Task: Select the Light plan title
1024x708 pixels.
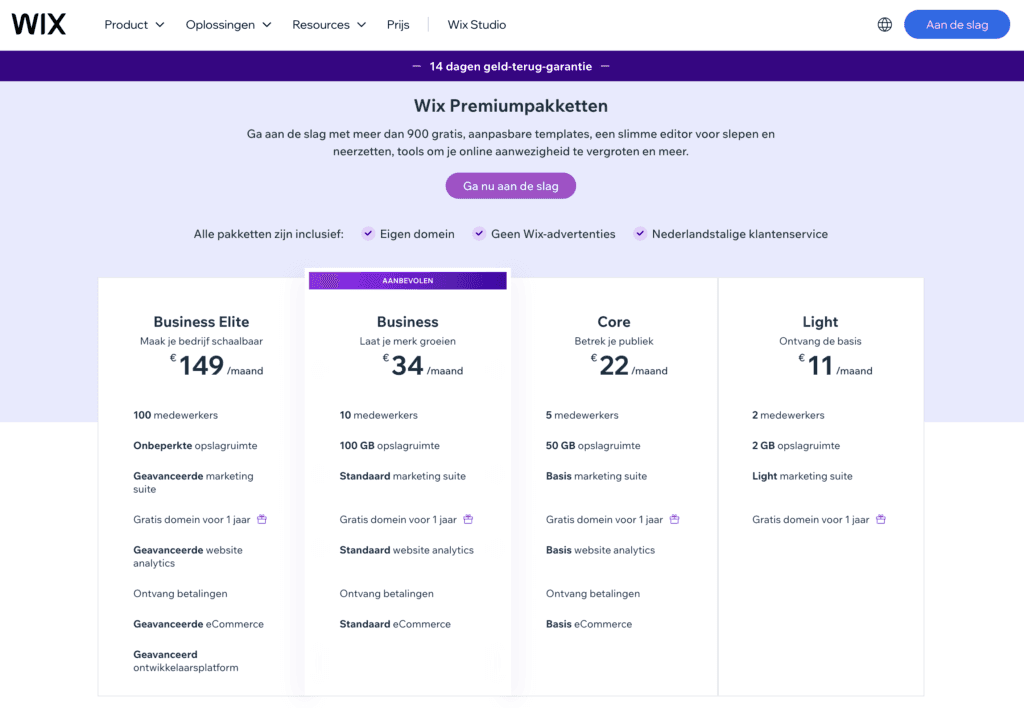Action: (x=820, y=322)
